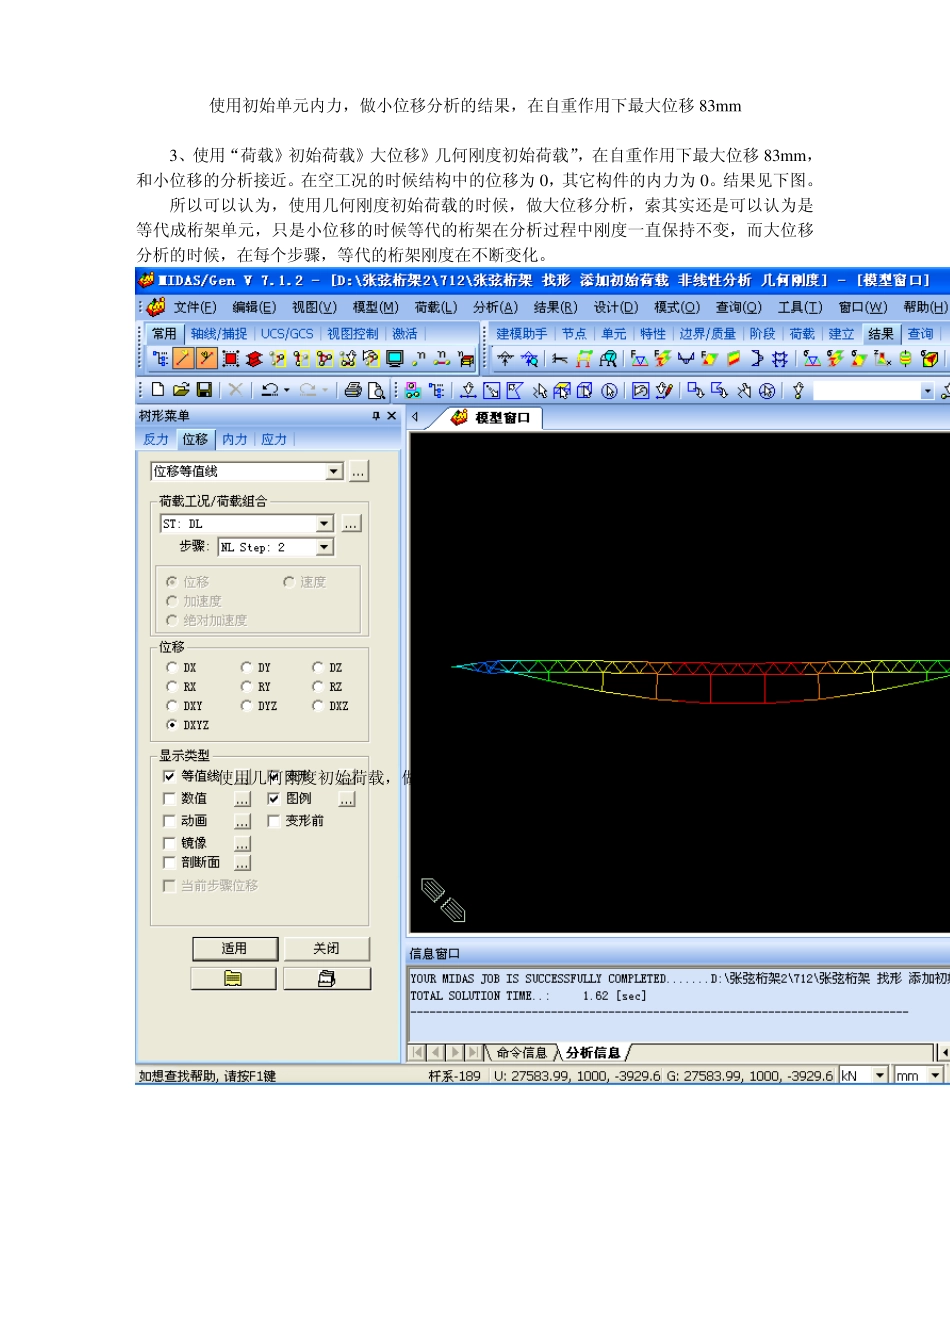
Task: Click the New file icon
Action: 157,390
